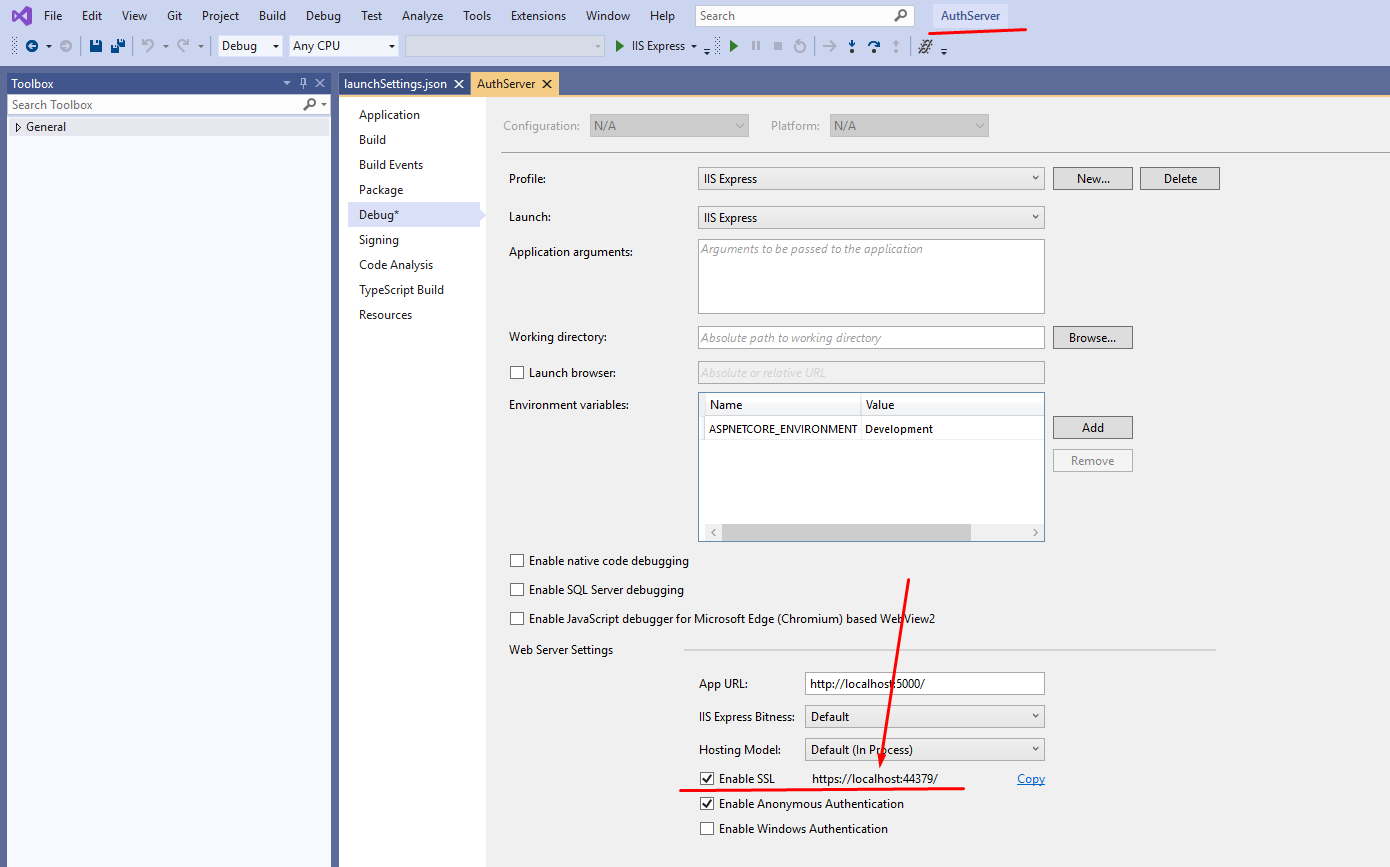
Task: Click the search magnifier icon in top search box
Action: click(901, 16)
